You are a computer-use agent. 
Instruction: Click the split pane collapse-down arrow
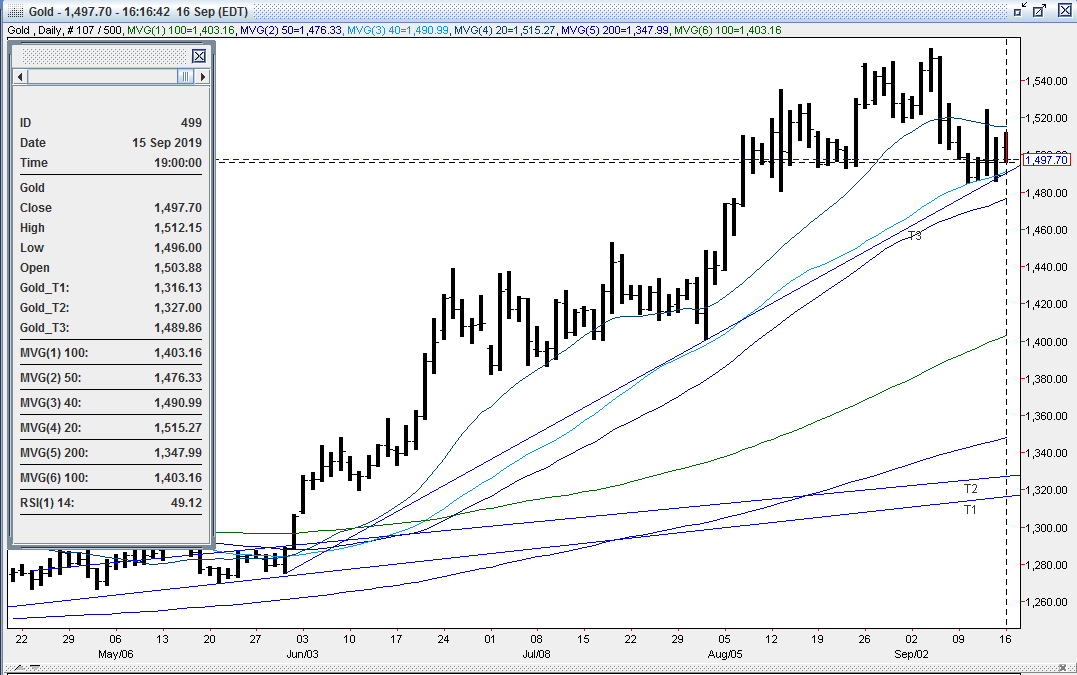click(x=34, y=667)
